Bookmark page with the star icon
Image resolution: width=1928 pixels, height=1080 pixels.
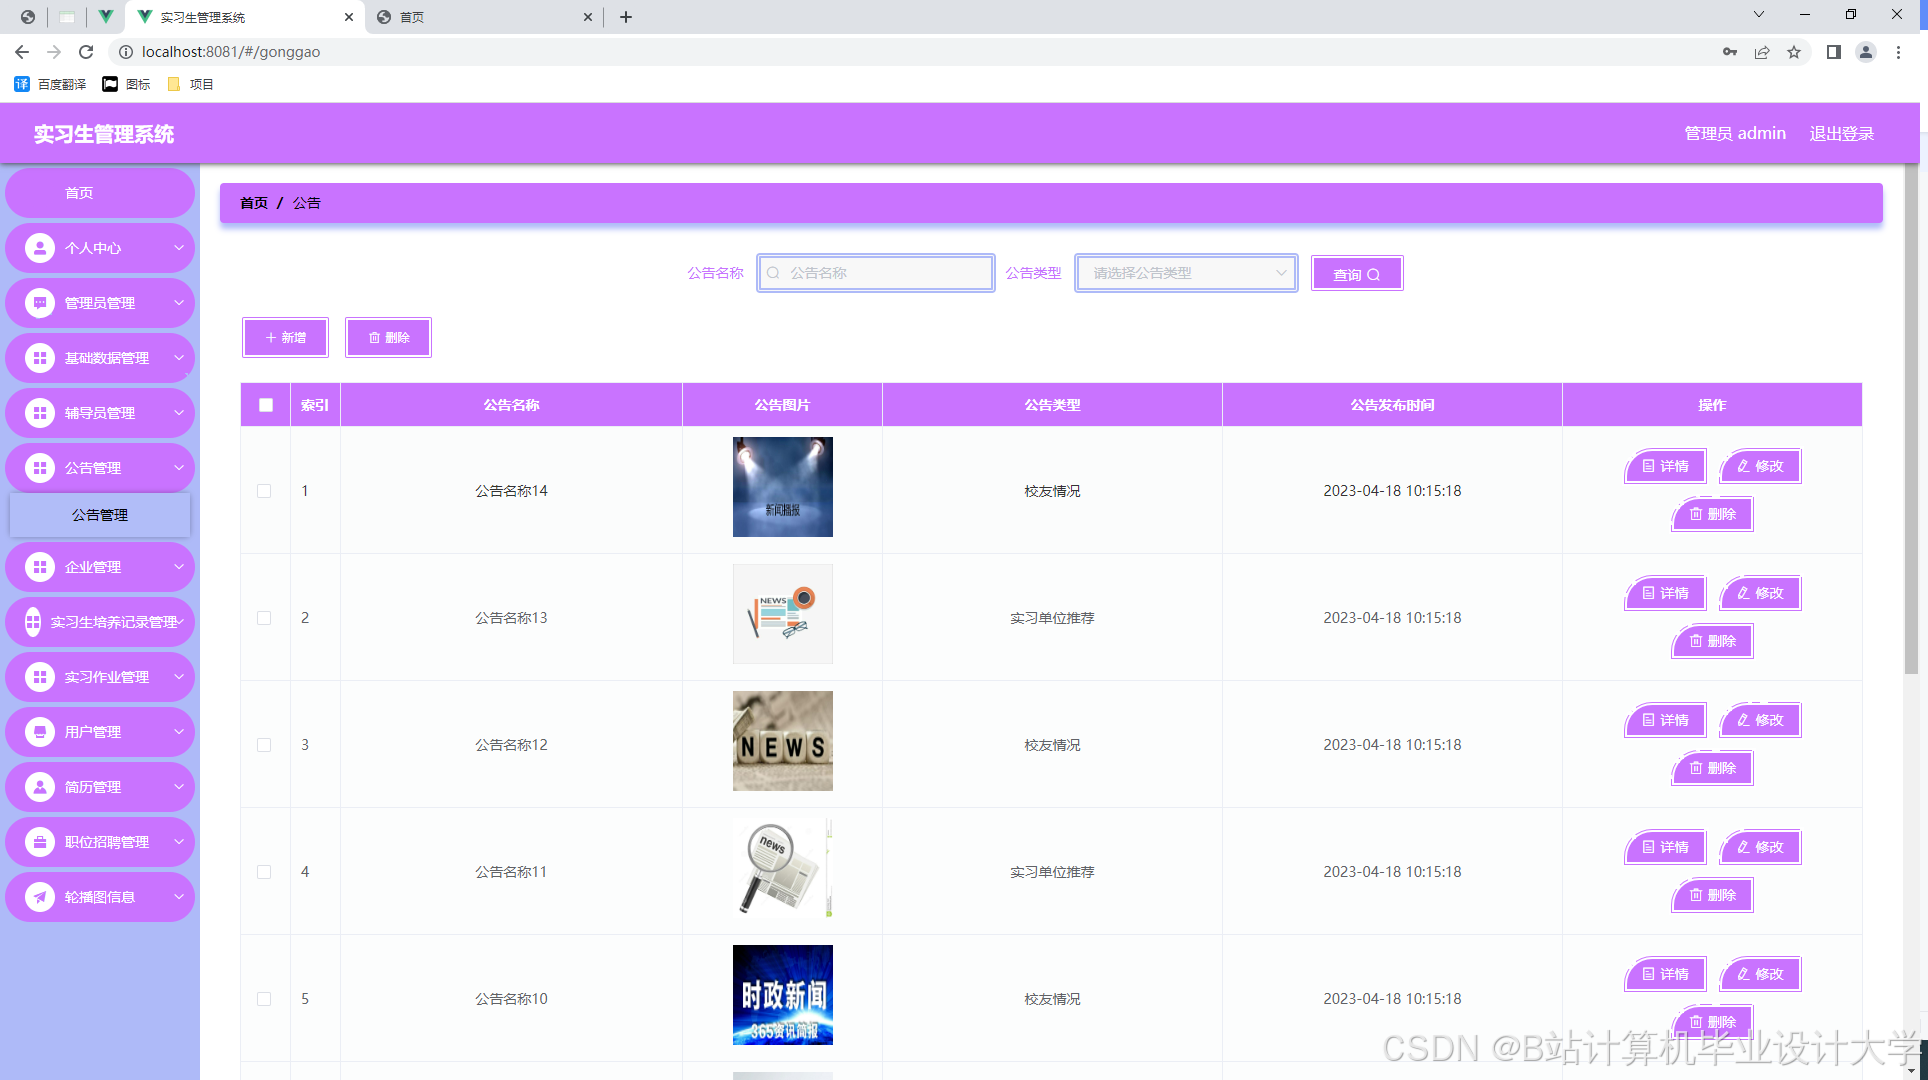[x=1794, y=52]
